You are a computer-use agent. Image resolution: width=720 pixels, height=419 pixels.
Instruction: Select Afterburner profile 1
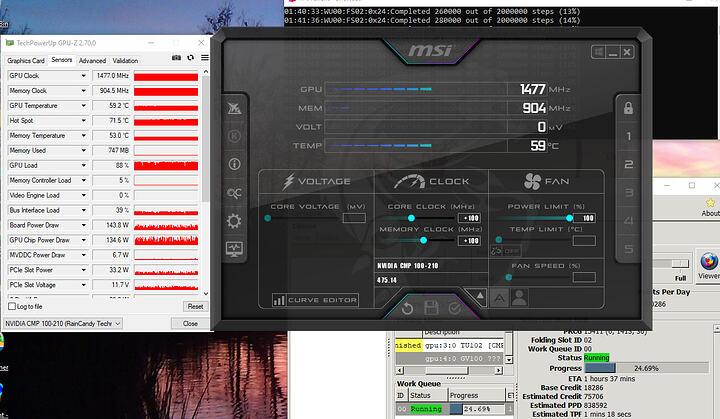tap(629, 136)
